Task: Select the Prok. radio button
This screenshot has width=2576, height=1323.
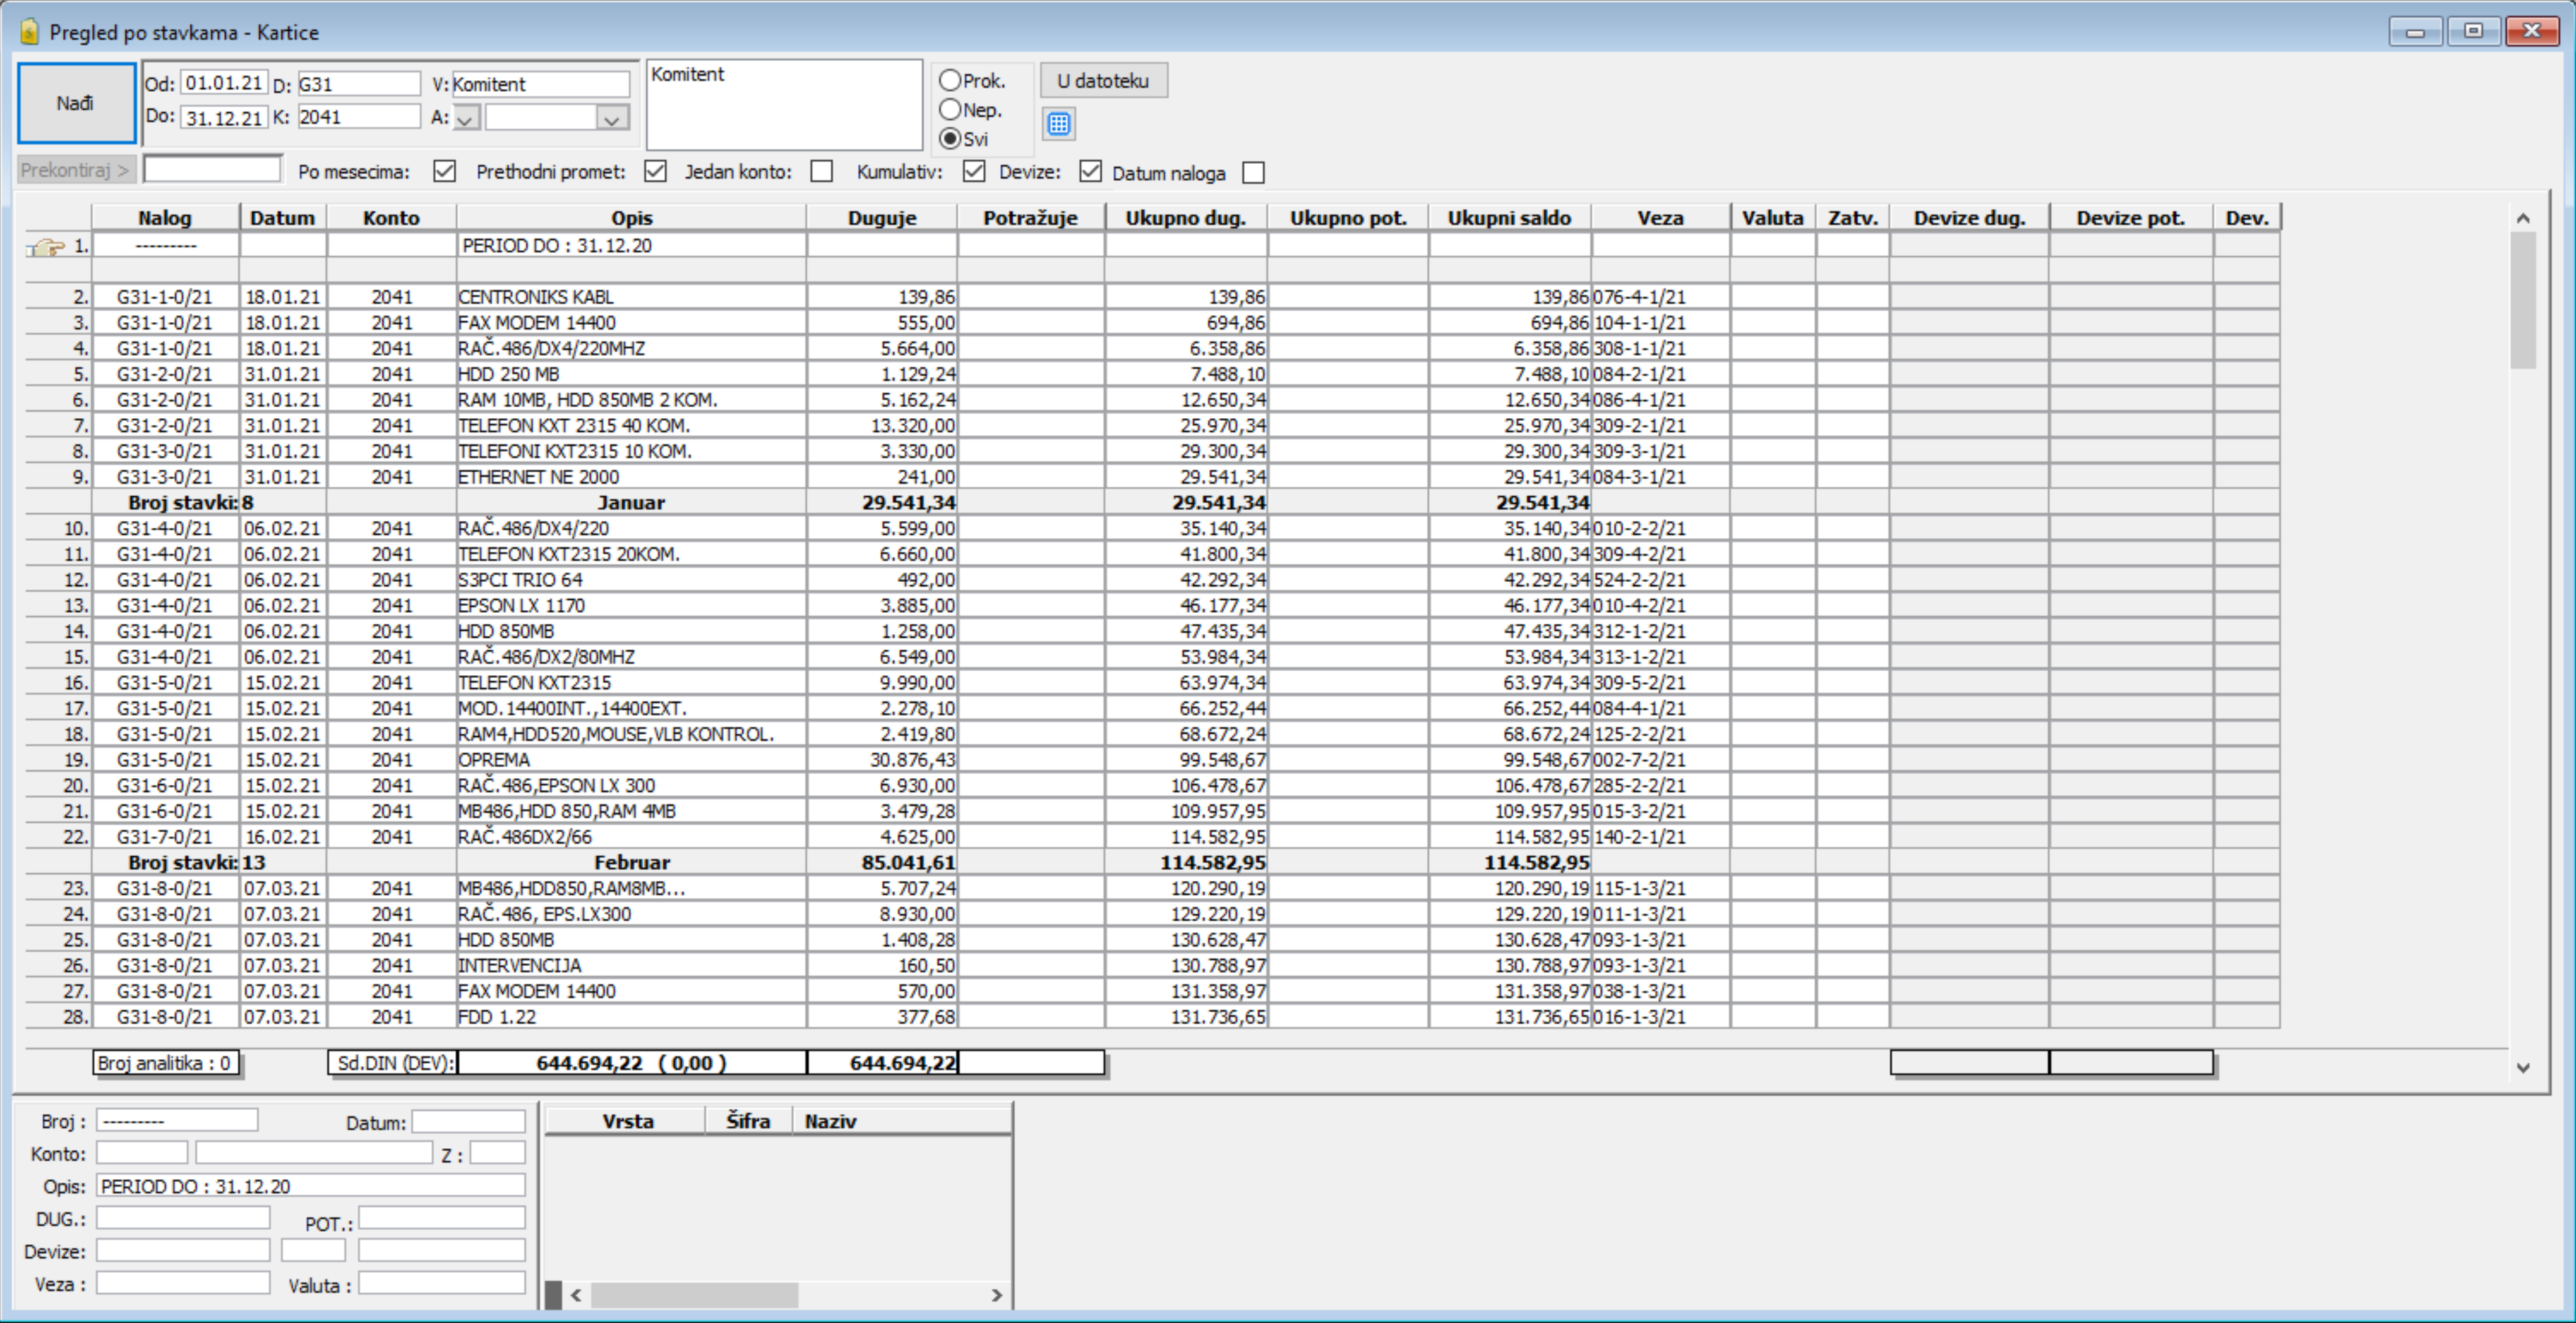Action: tap(950, 80)
